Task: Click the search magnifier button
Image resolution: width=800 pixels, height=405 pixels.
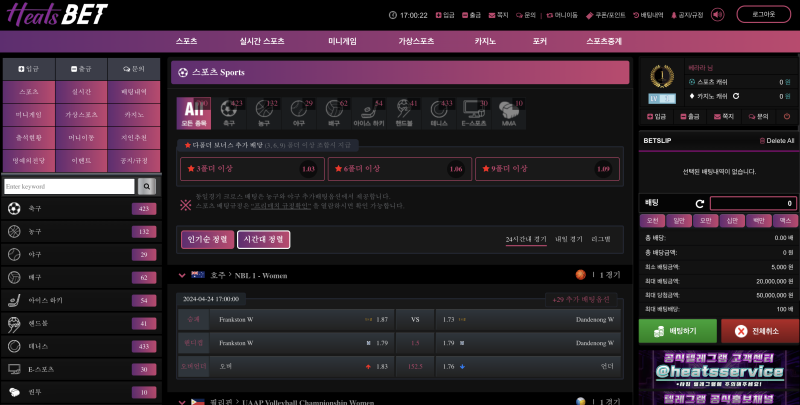Action: [147, 186]
